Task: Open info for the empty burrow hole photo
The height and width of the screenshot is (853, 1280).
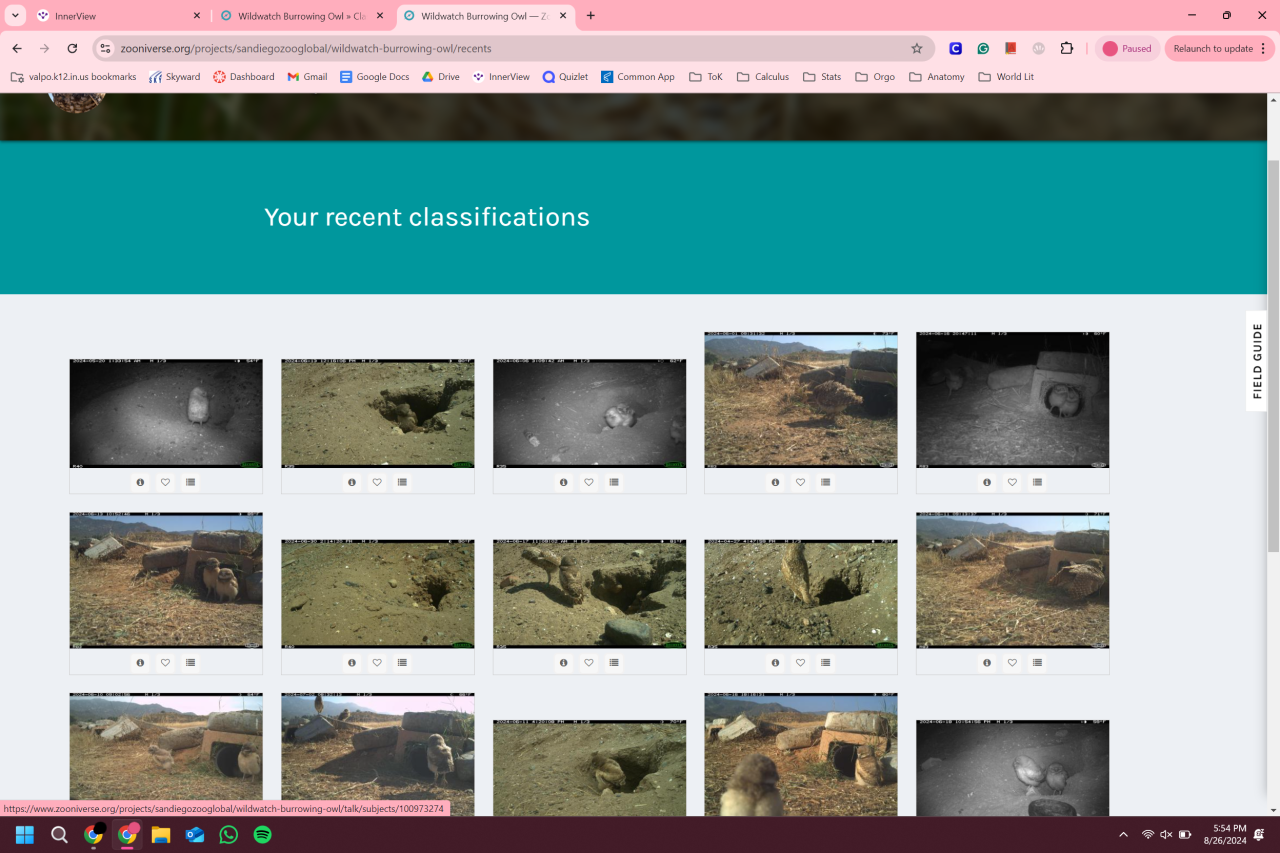Action: (352, 662)
